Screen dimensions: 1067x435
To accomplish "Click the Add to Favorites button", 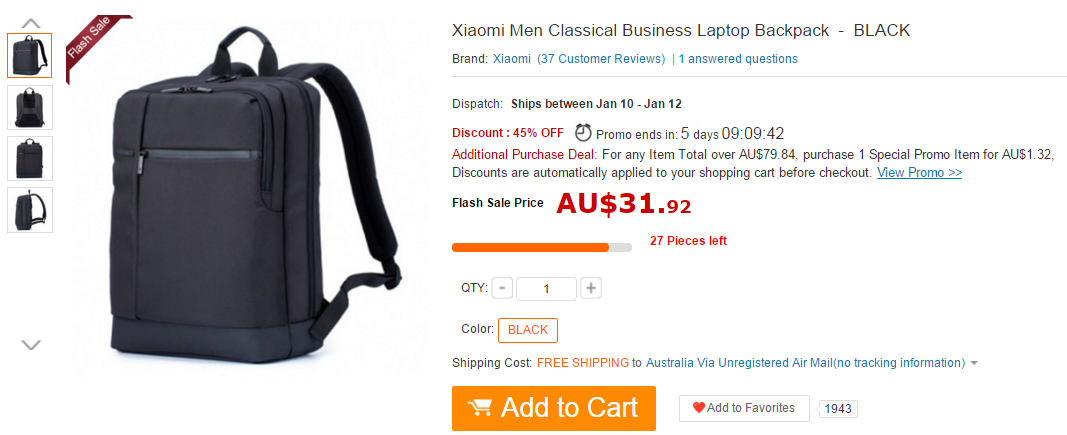I will (744, 408).
